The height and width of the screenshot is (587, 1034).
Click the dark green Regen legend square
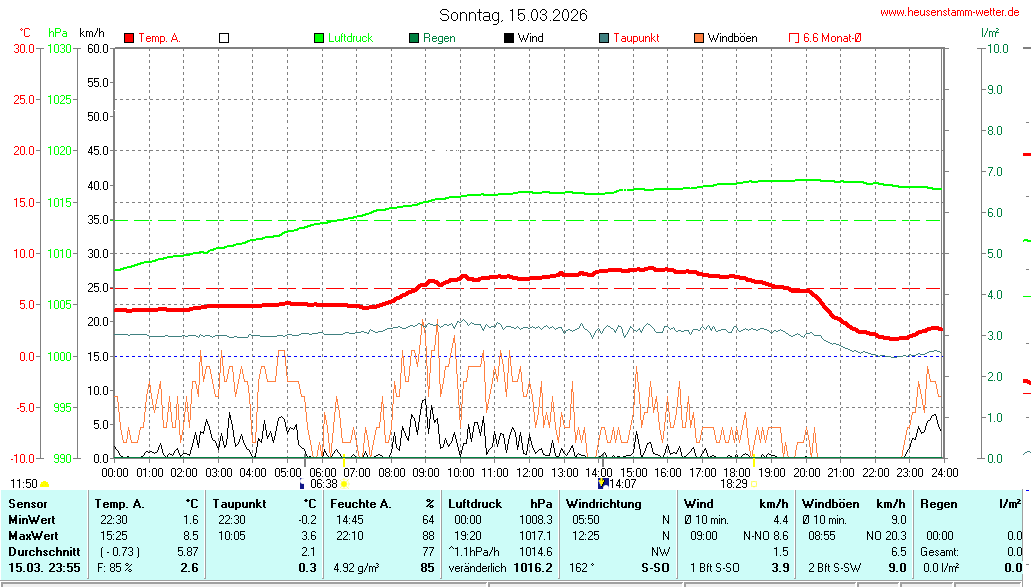tap(414, 38)
